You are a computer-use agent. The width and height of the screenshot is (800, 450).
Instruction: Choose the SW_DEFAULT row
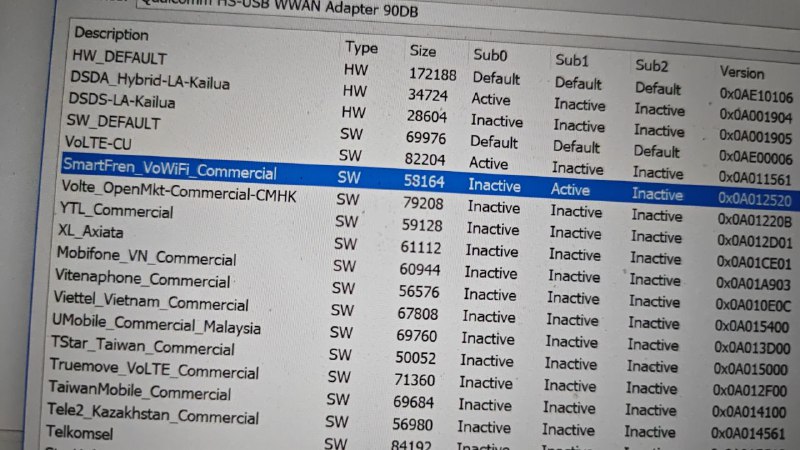tap(113, 122)
